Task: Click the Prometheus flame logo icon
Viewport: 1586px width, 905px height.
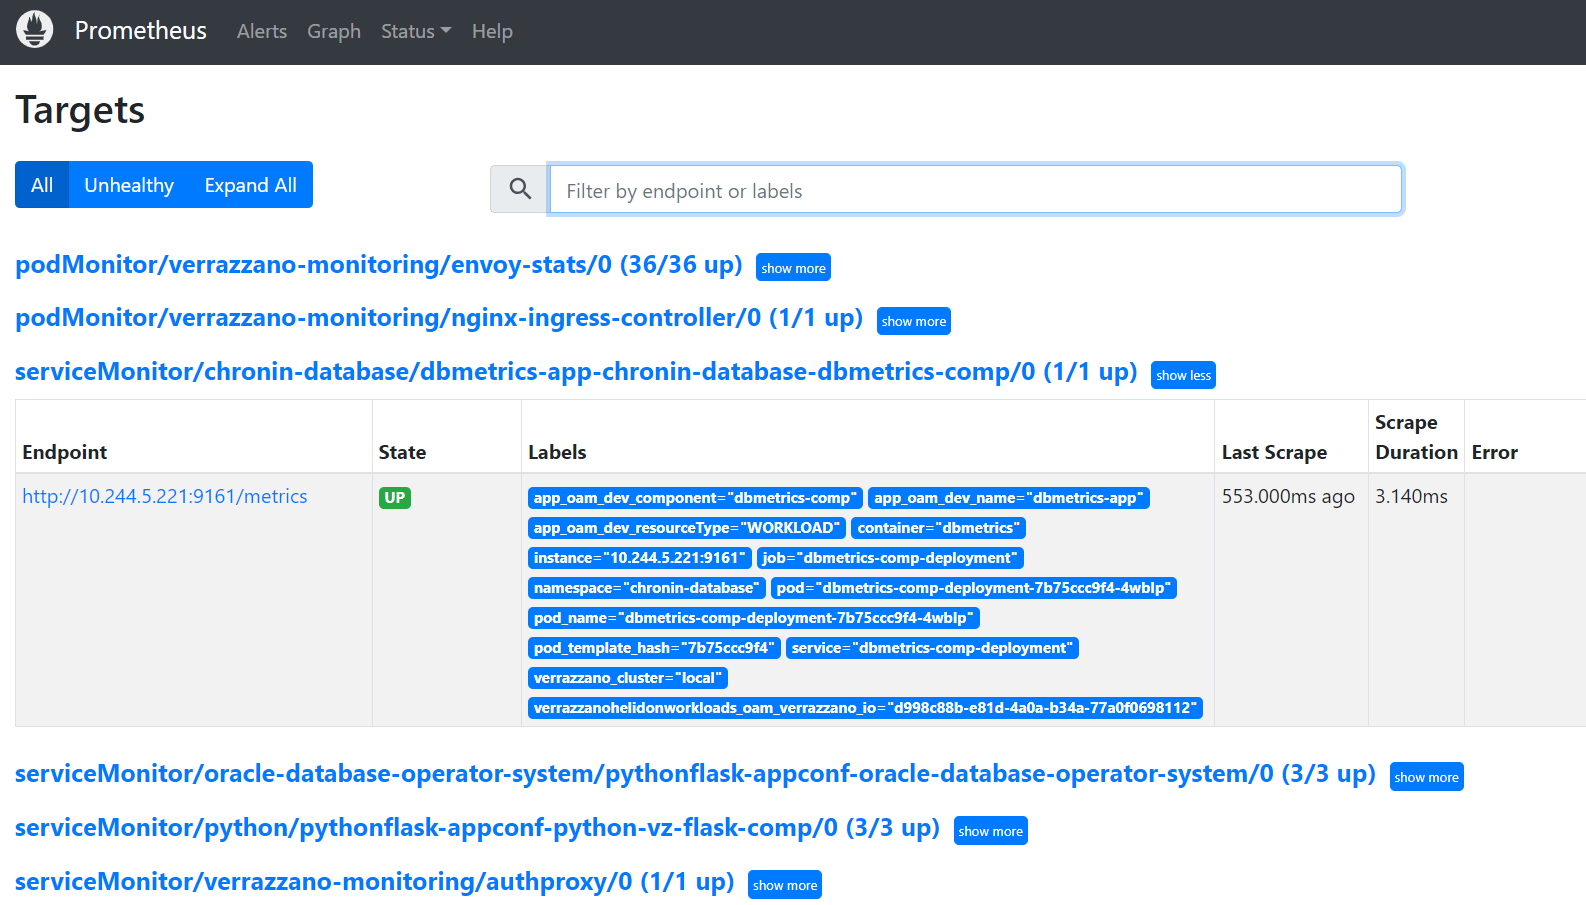Action: (x=35, y=30)
